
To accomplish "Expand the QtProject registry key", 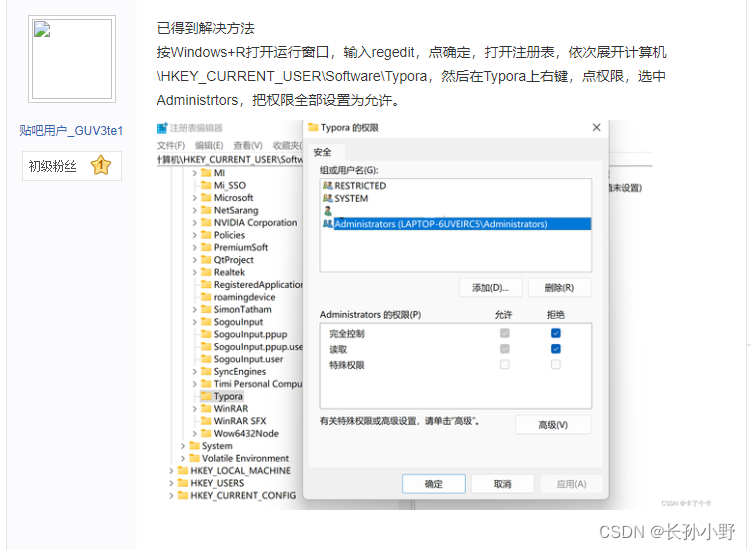I will click(x=194, y=260).
